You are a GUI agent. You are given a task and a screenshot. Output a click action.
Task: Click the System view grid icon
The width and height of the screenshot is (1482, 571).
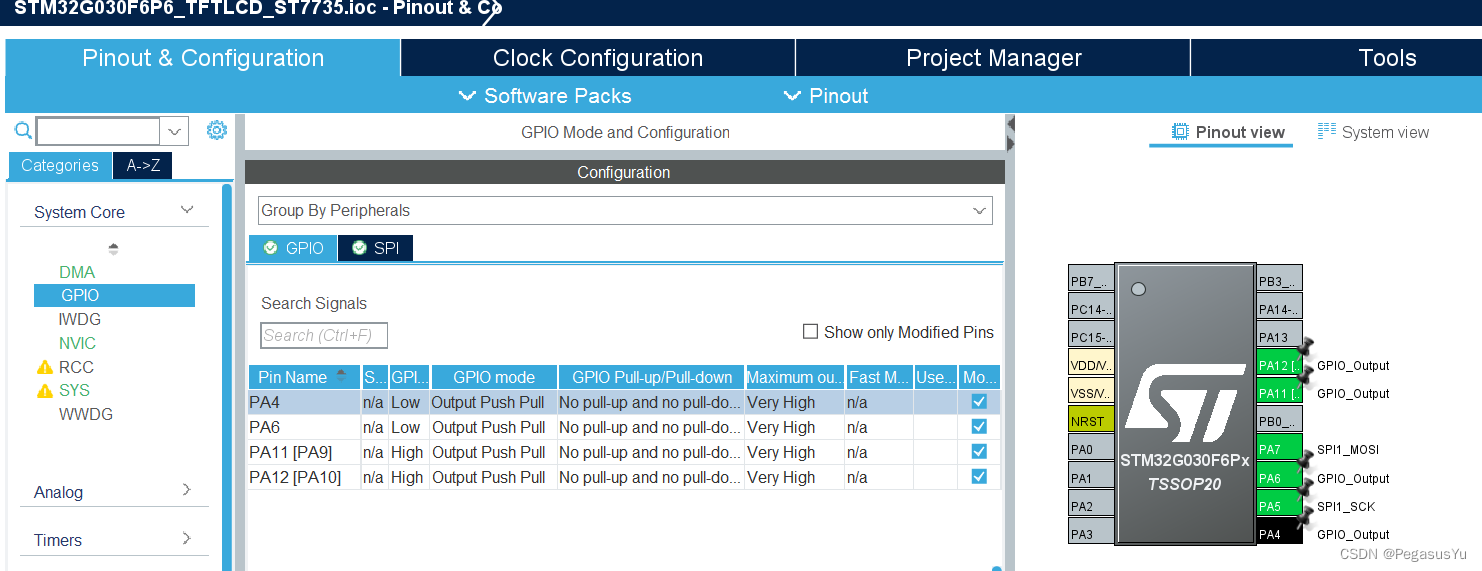tap(1327, 131)
